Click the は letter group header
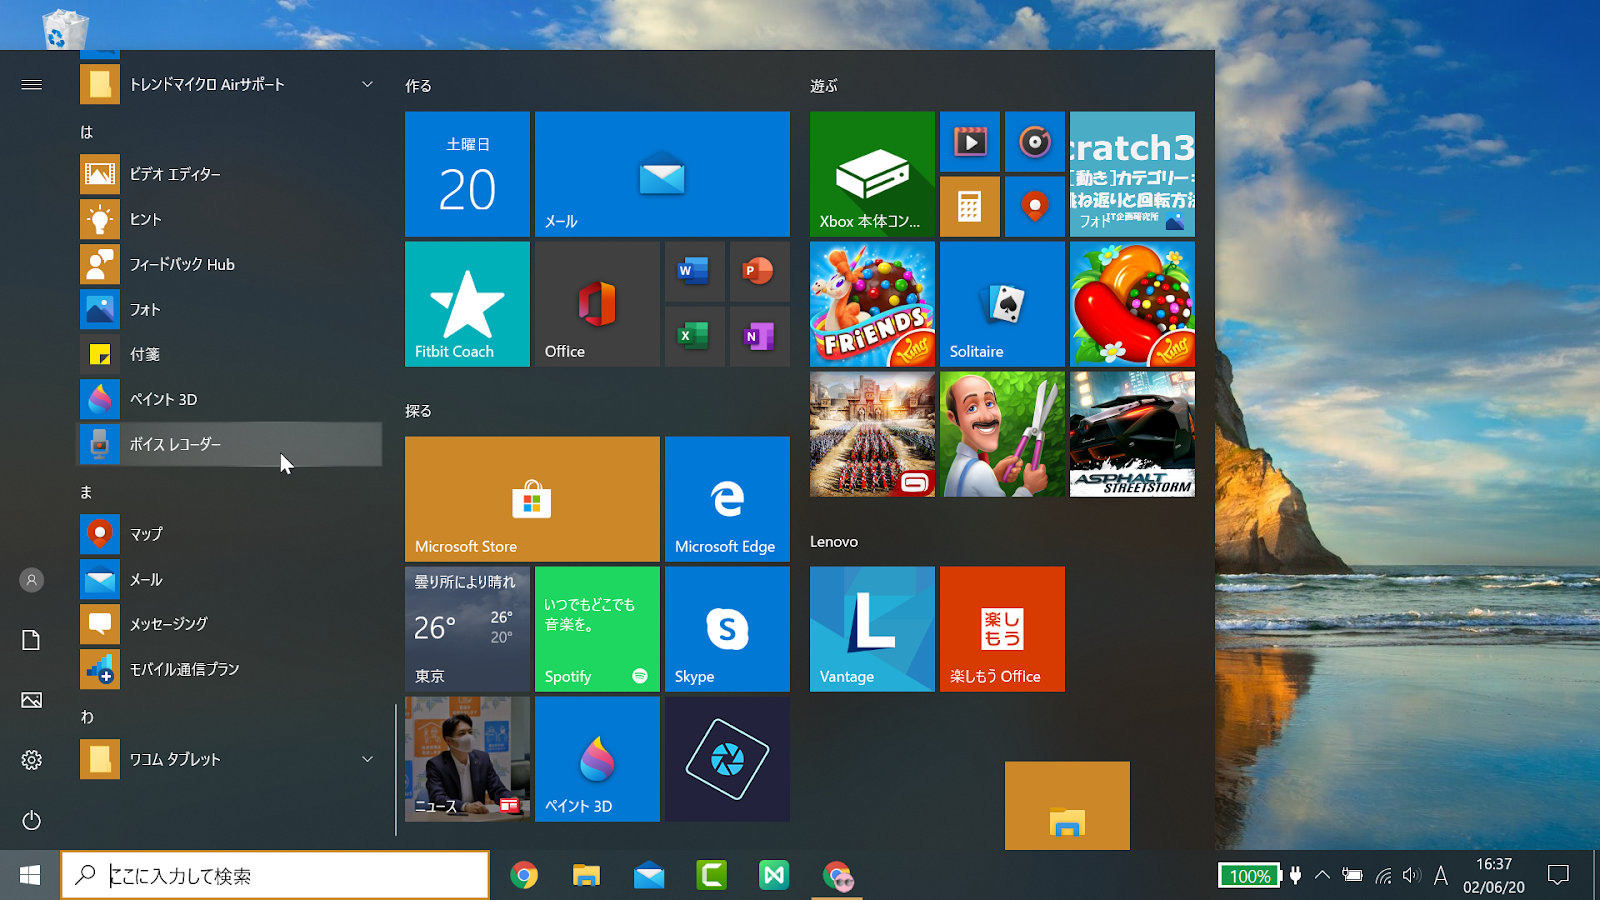The width and height of the screenshot is (1600, 900). coord(87,131)
